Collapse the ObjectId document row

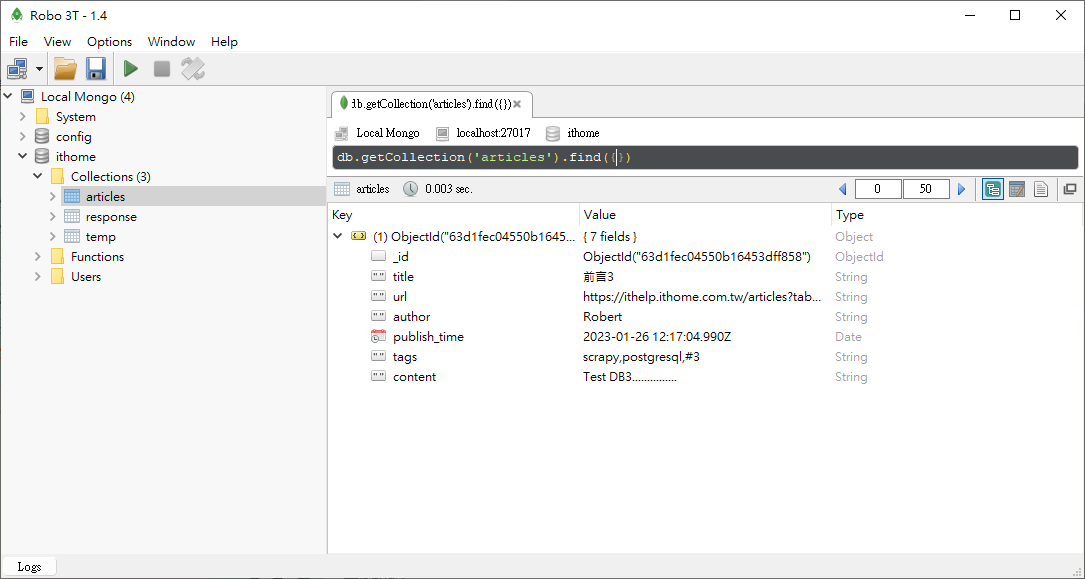click(338, 237)
